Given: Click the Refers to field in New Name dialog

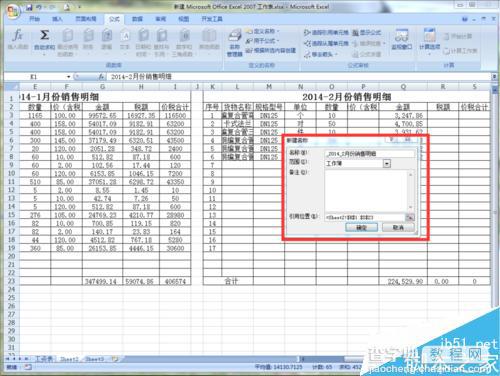Looking at the screenshot, I should 365,218.
